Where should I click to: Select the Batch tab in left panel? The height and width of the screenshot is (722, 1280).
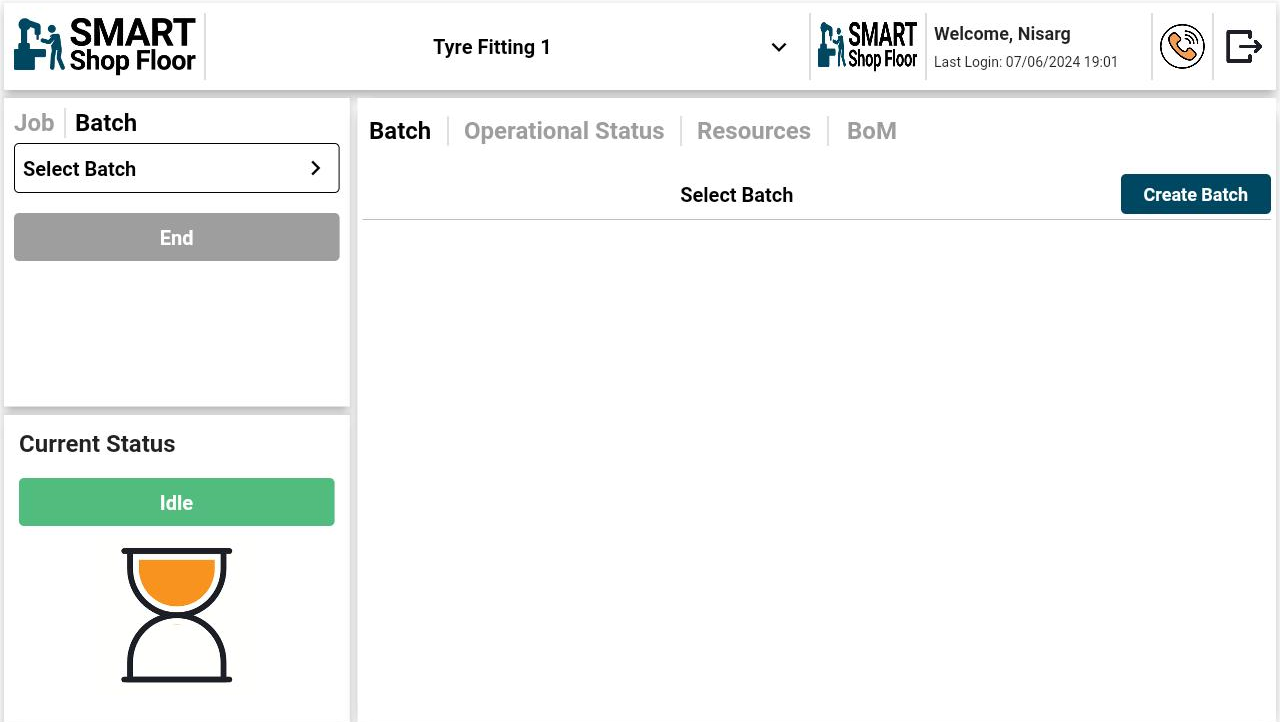pos(106,123)
